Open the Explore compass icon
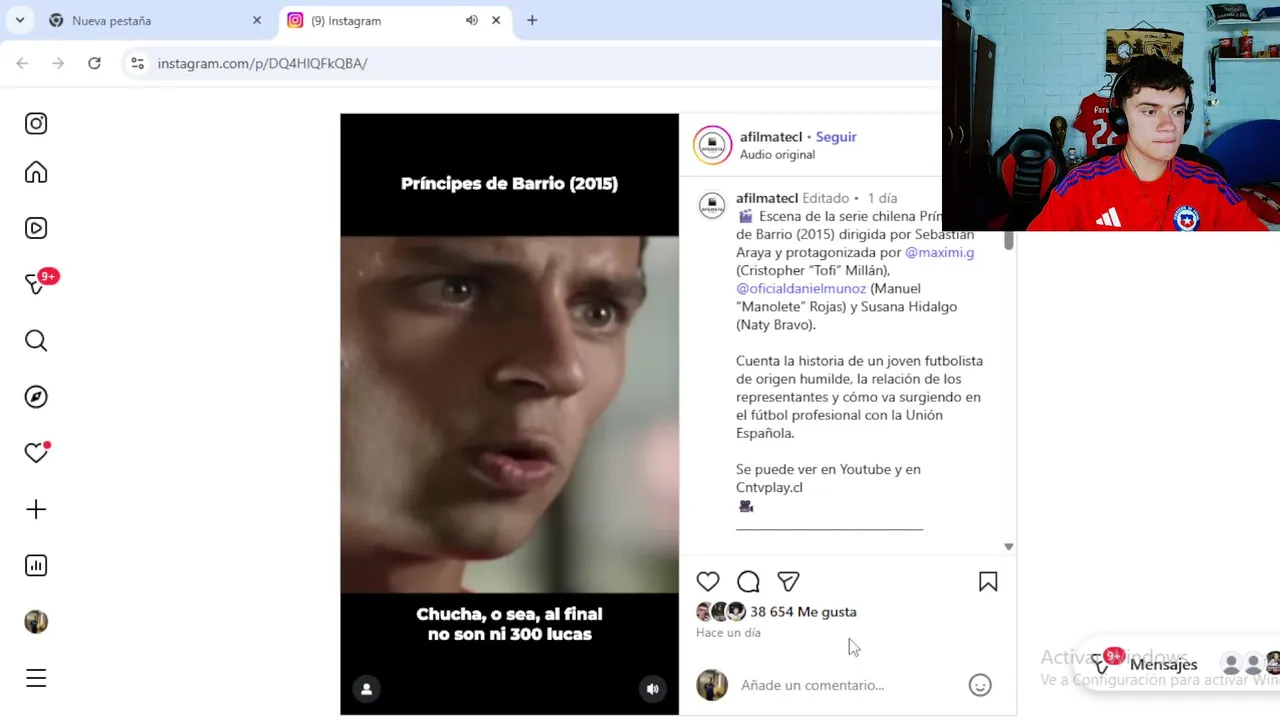 [x=36, y=397]
